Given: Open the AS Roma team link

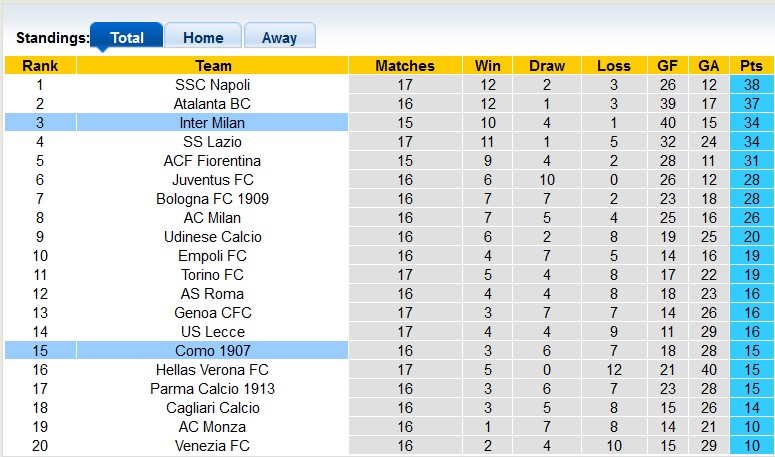Looking at the screenshot, I should pos(213,294).
